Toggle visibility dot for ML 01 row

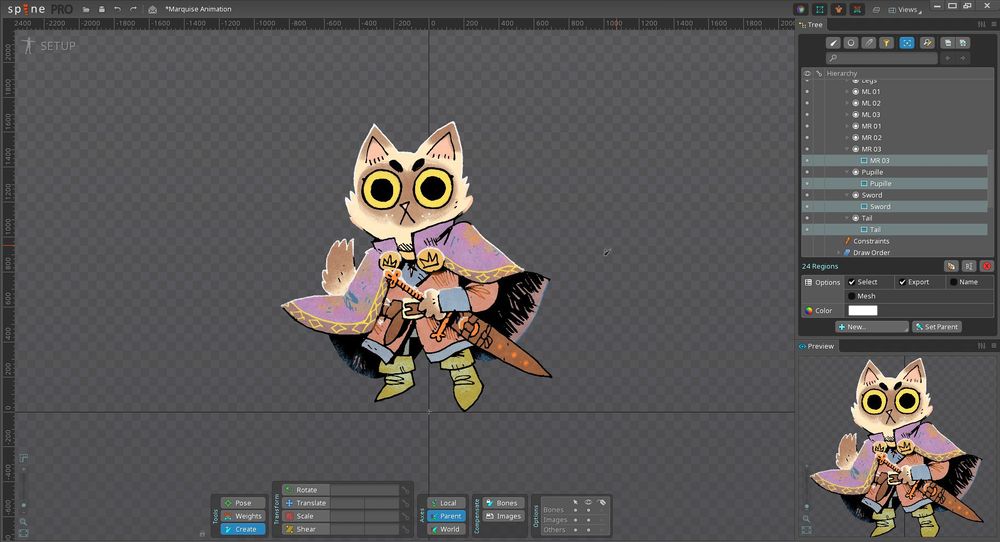tap(807, 92)
